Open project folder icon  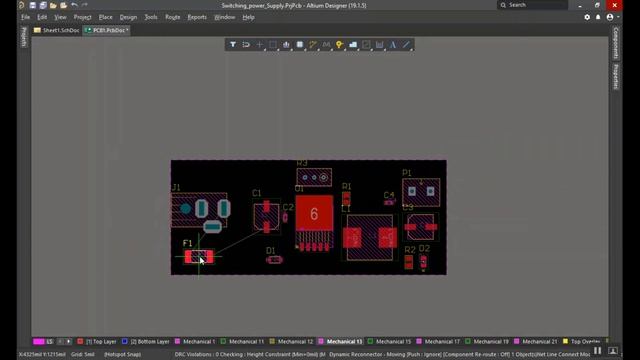(63, 5)
